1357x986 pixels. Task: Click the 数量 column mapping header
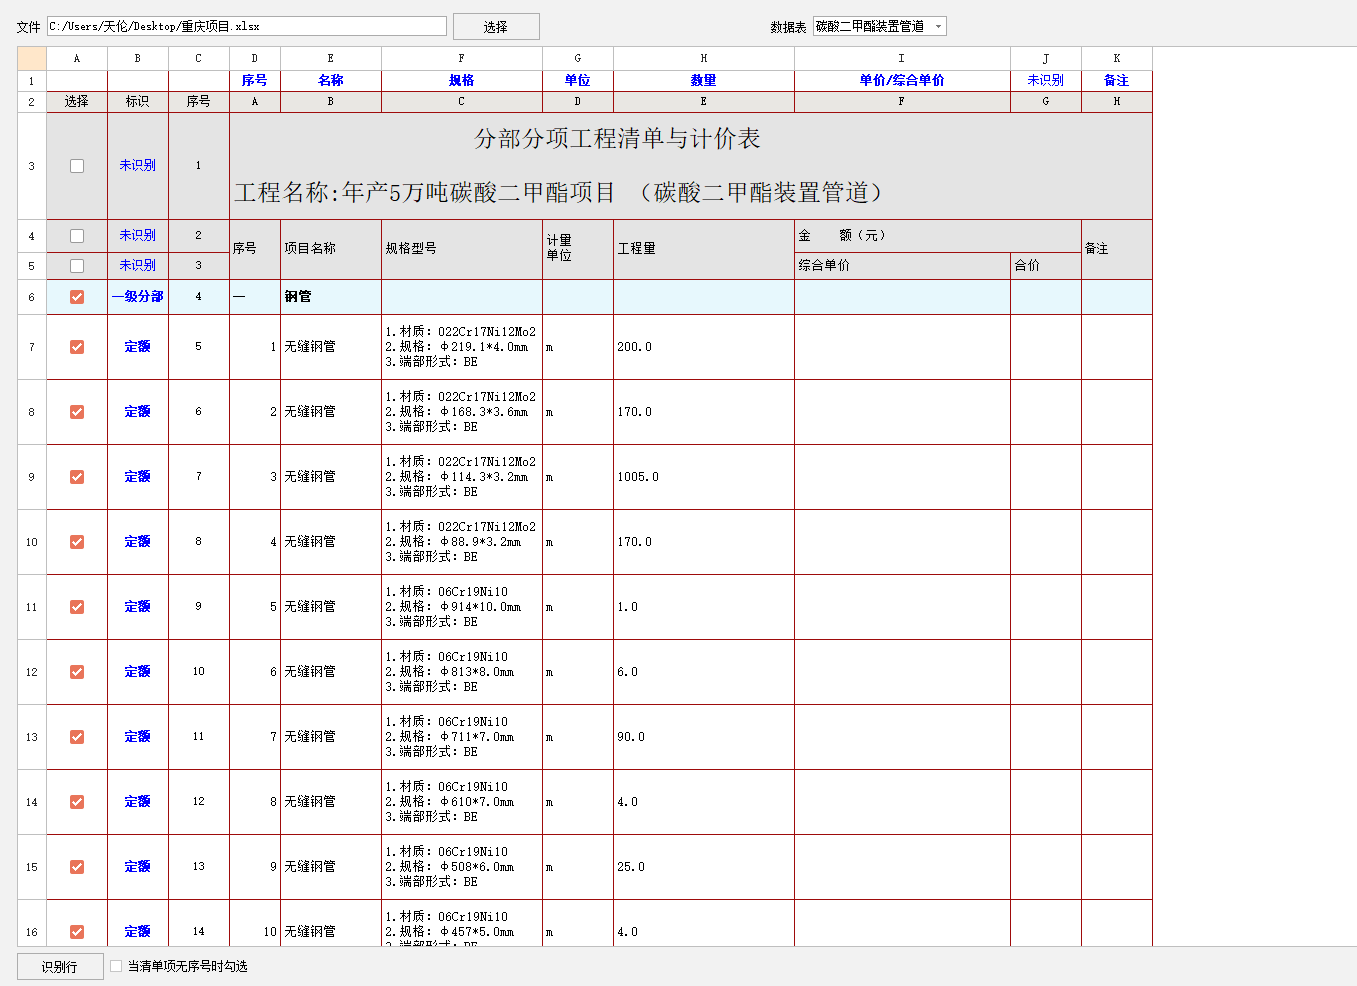pos(704,81)
